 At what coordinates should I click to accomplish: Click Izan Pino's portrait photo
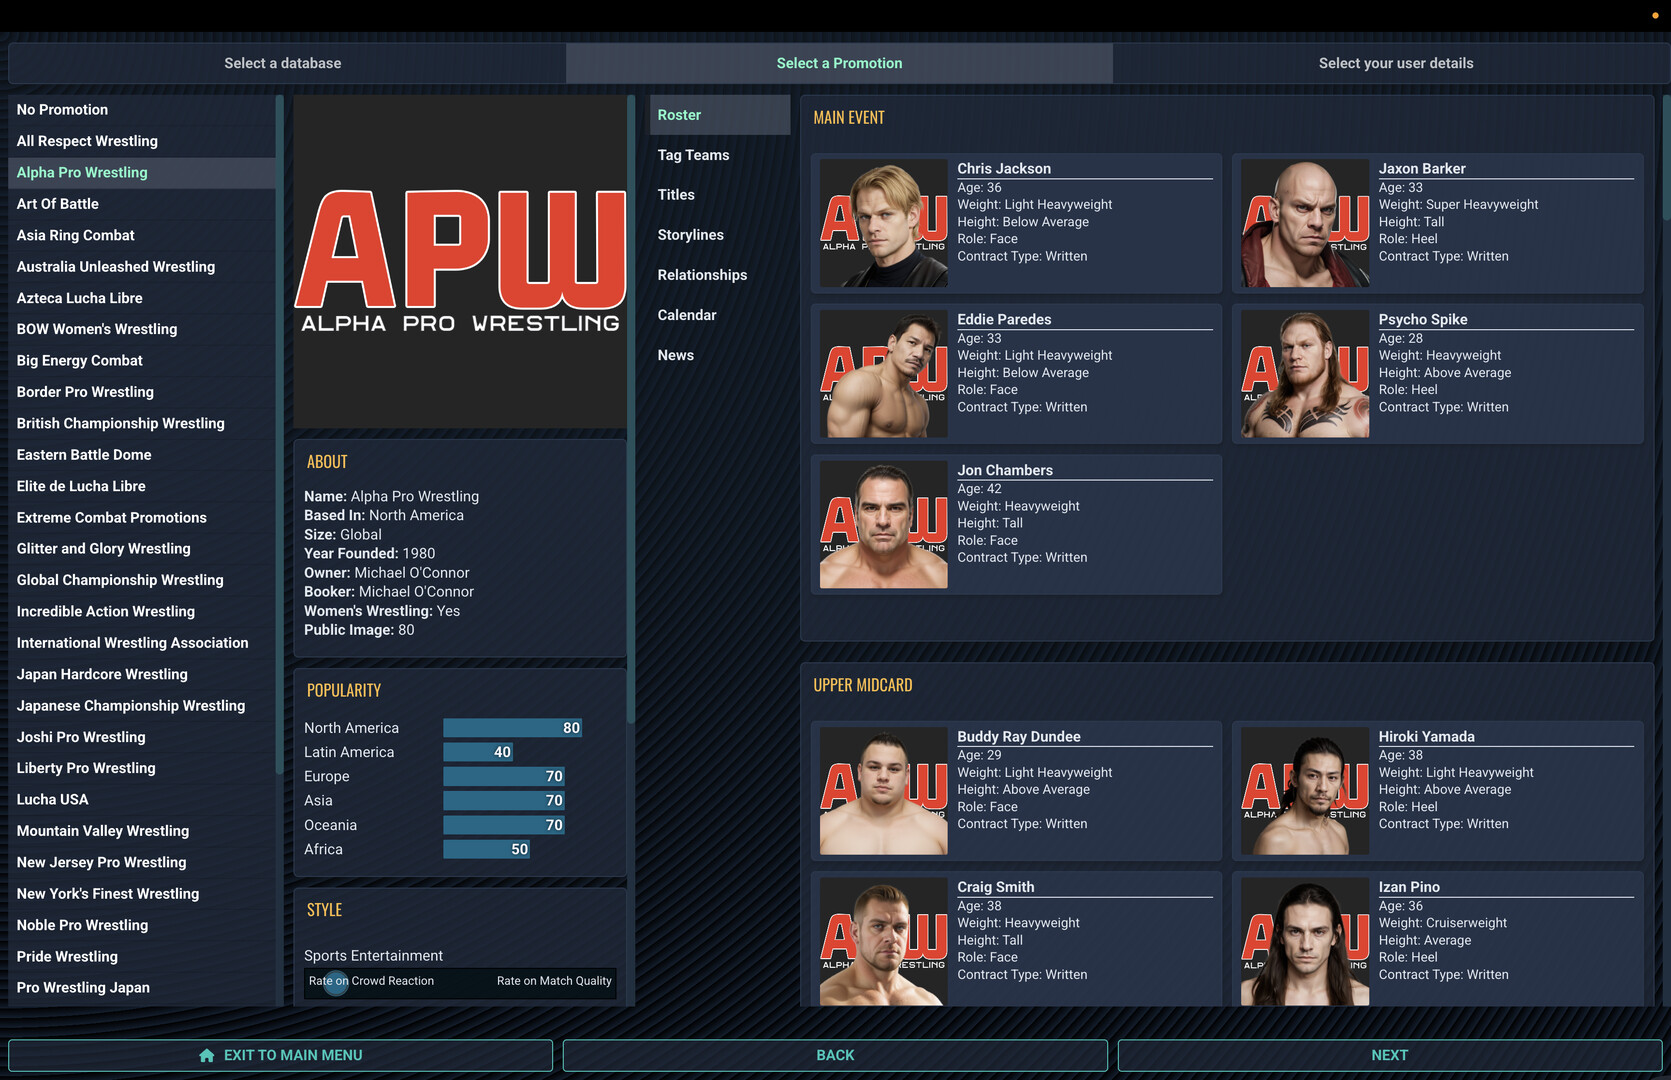point(1304,940)
